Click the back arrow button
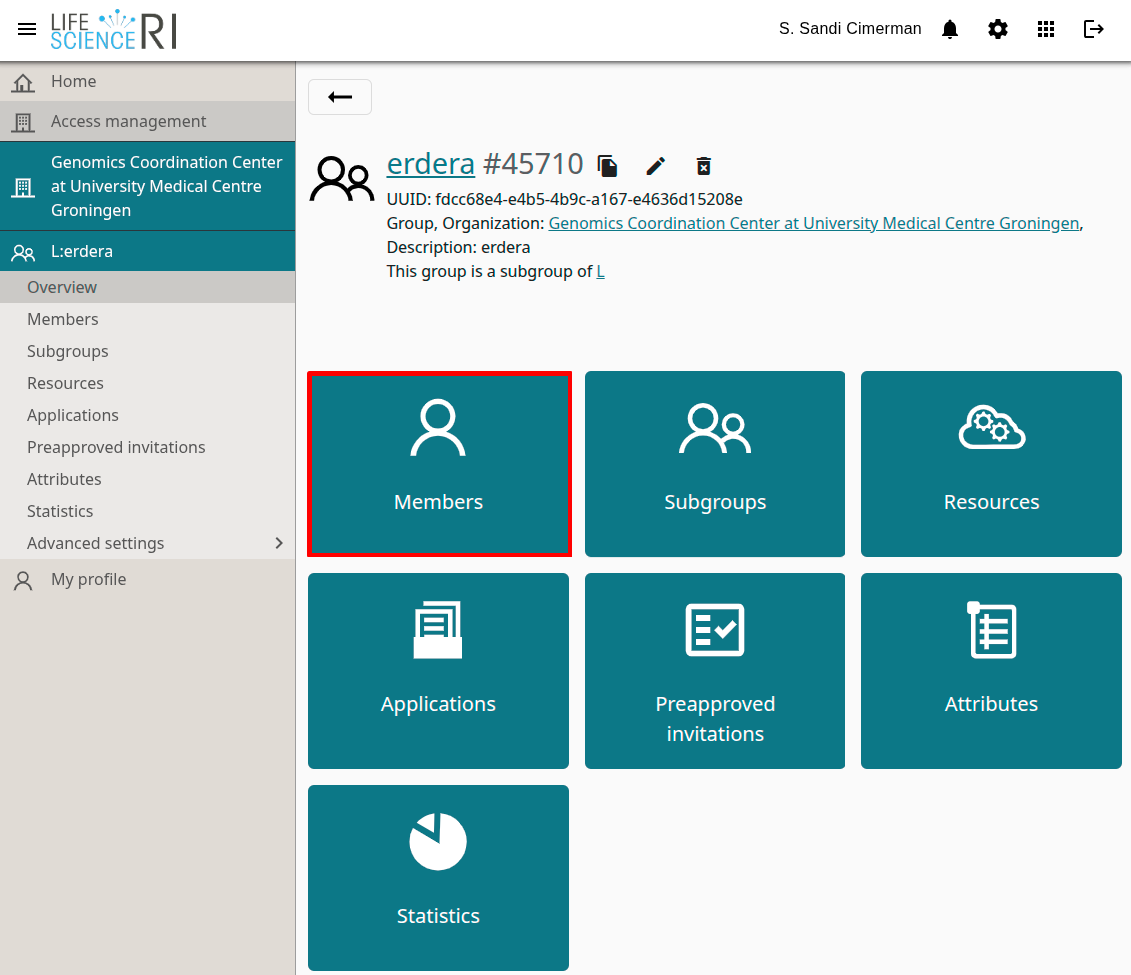This screenshot has width=1131, height=975. (340, 97)
